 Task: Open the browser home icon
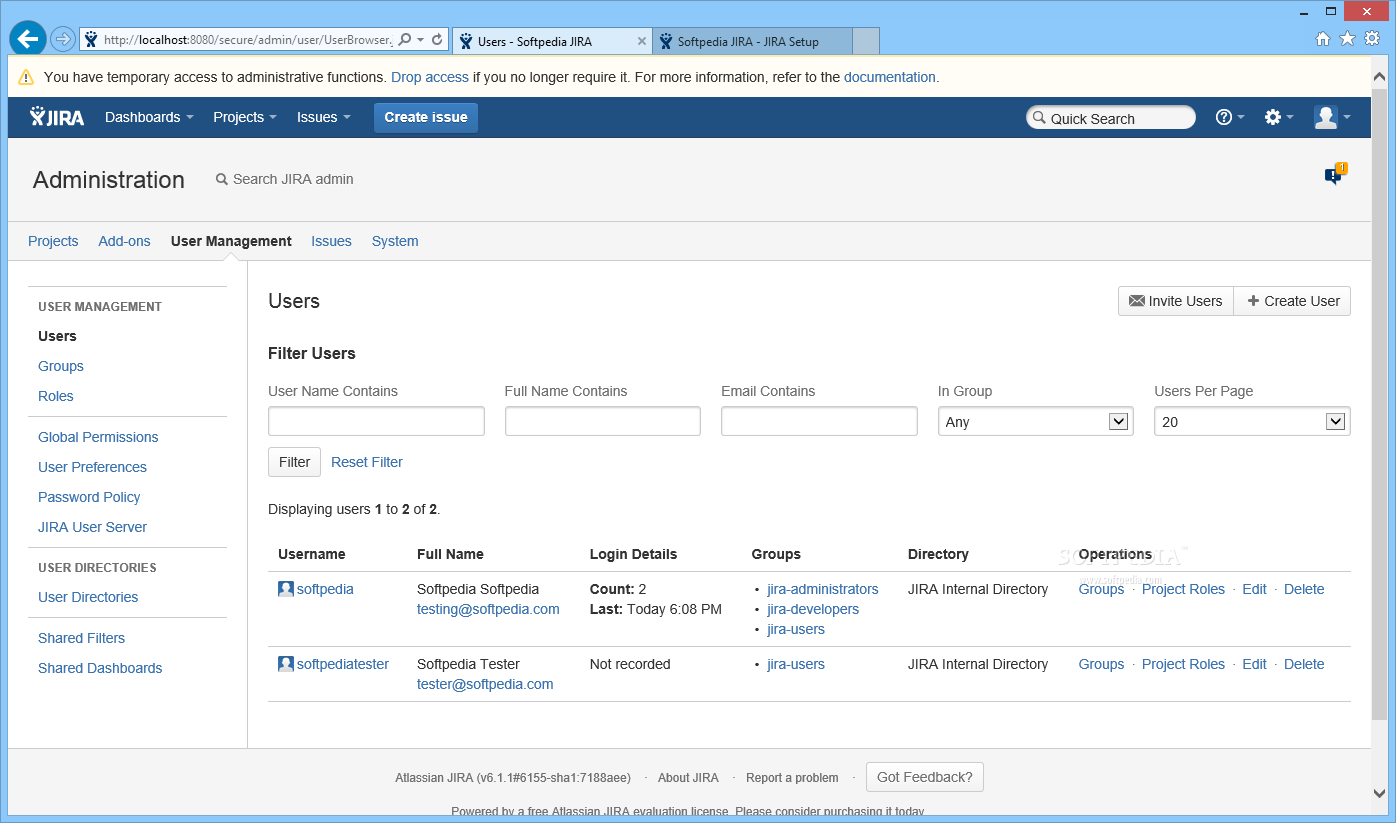pyautogui.click(x=1323, y=39)
